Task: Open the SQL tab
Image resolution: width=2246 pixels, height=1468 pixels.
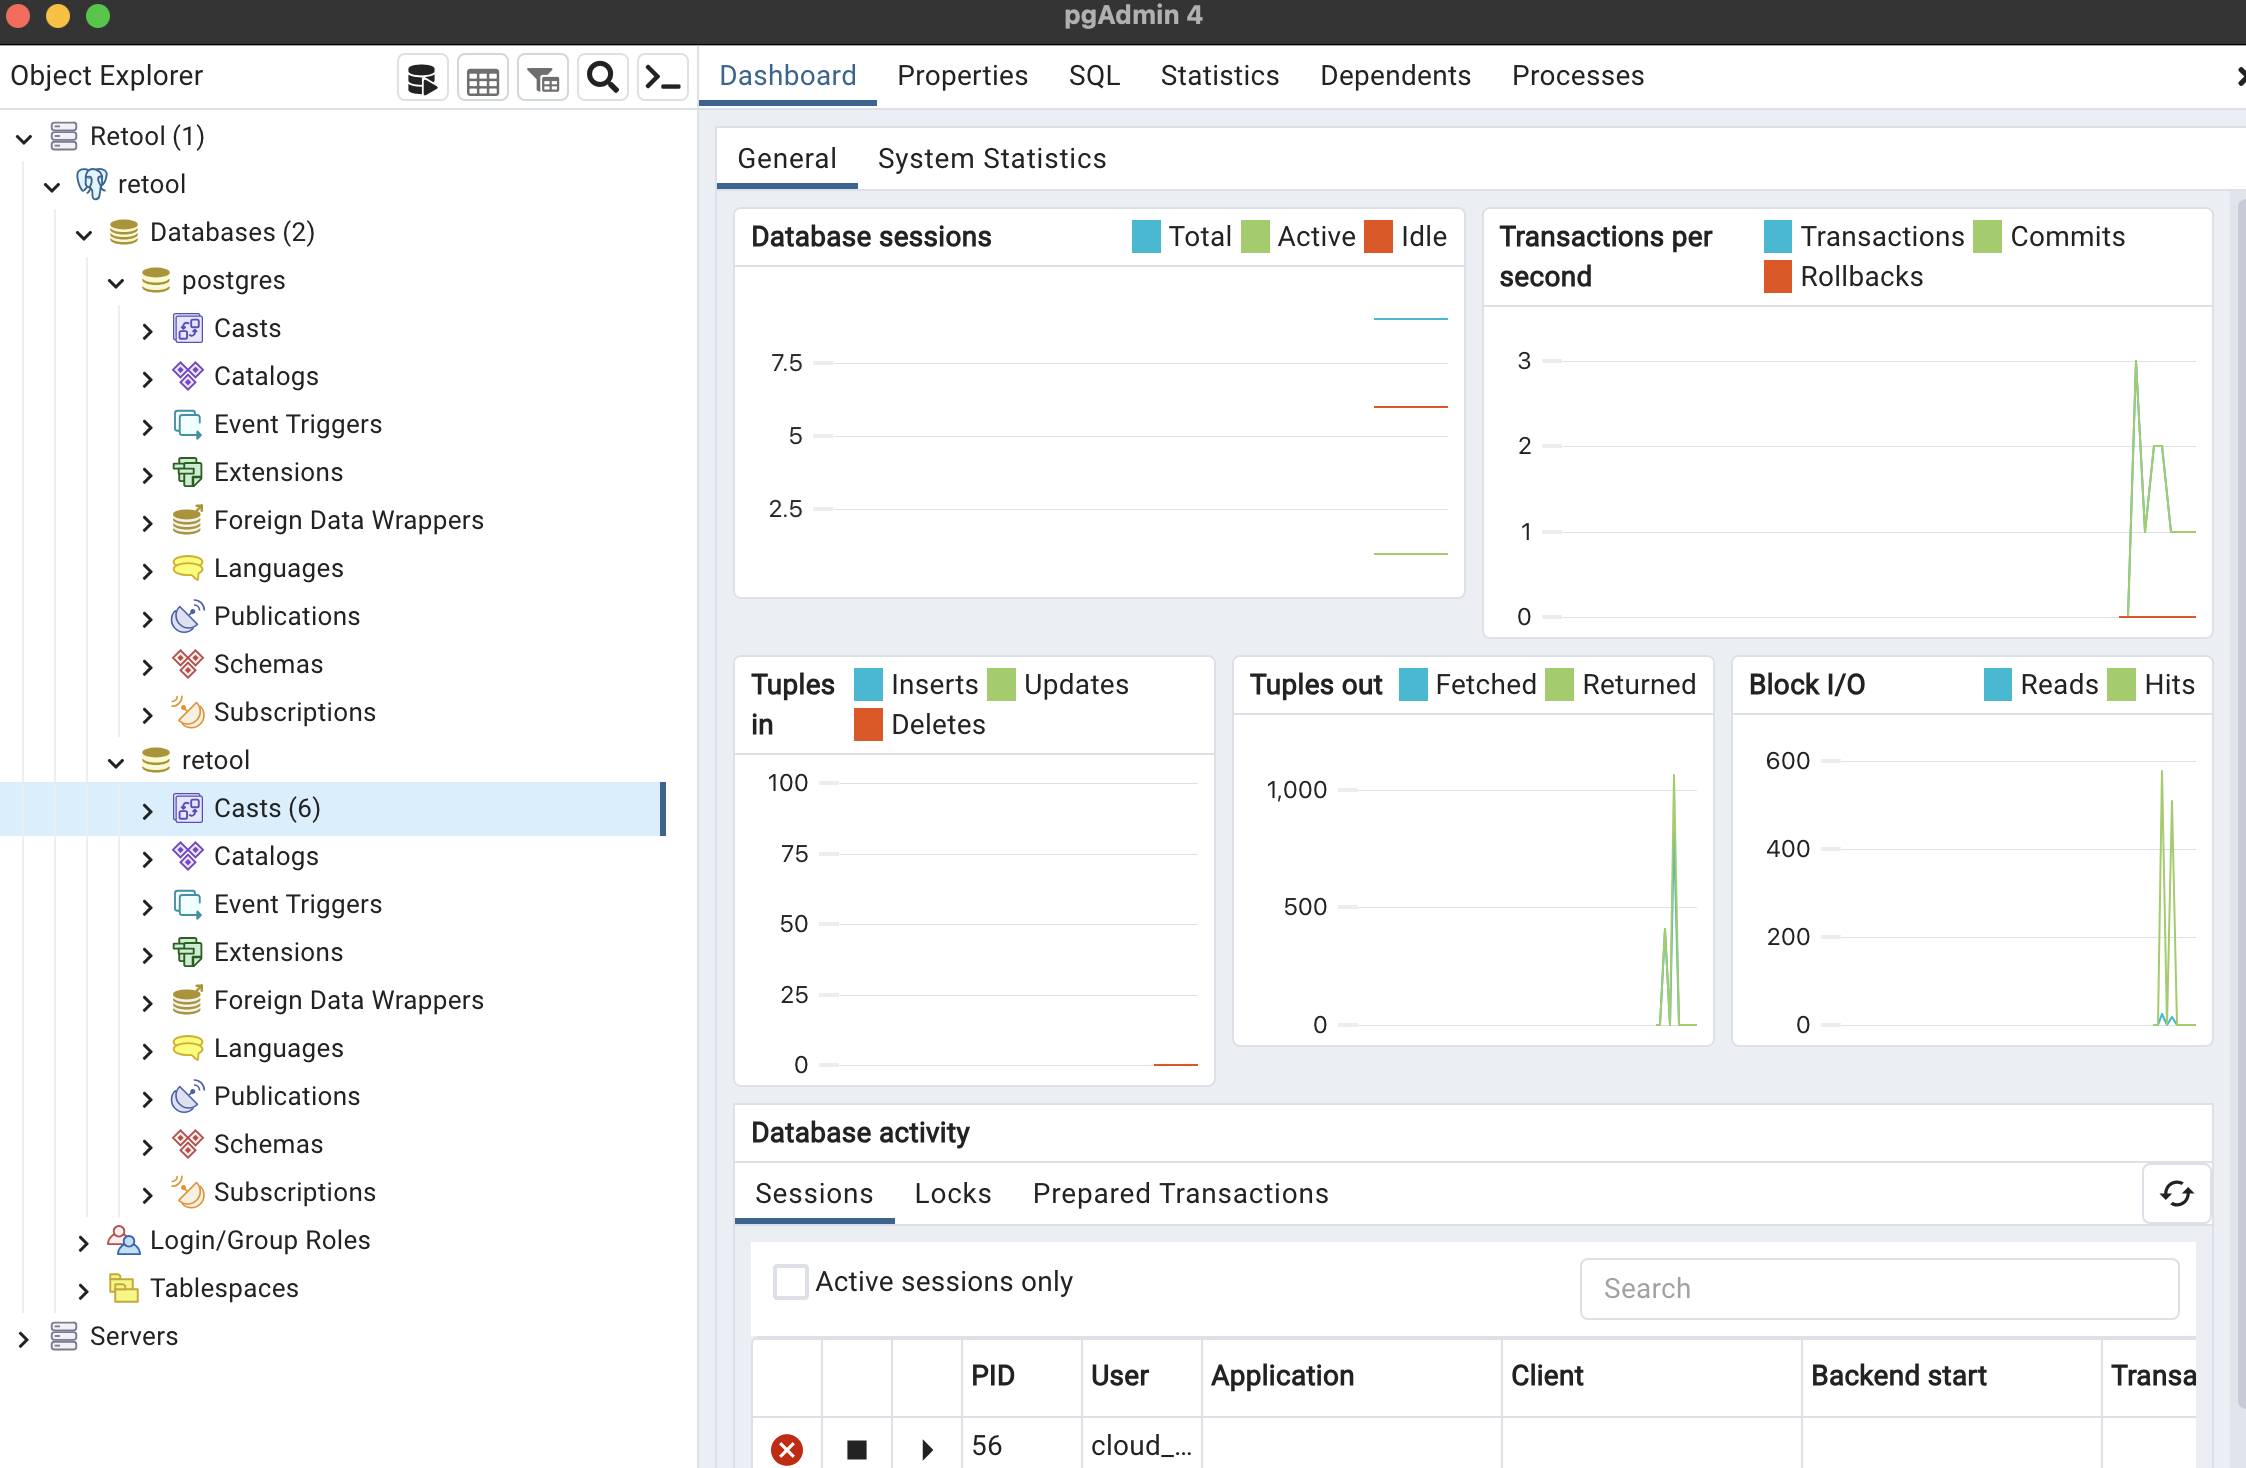Action: pyautogui.click(x=1094, y=76)
